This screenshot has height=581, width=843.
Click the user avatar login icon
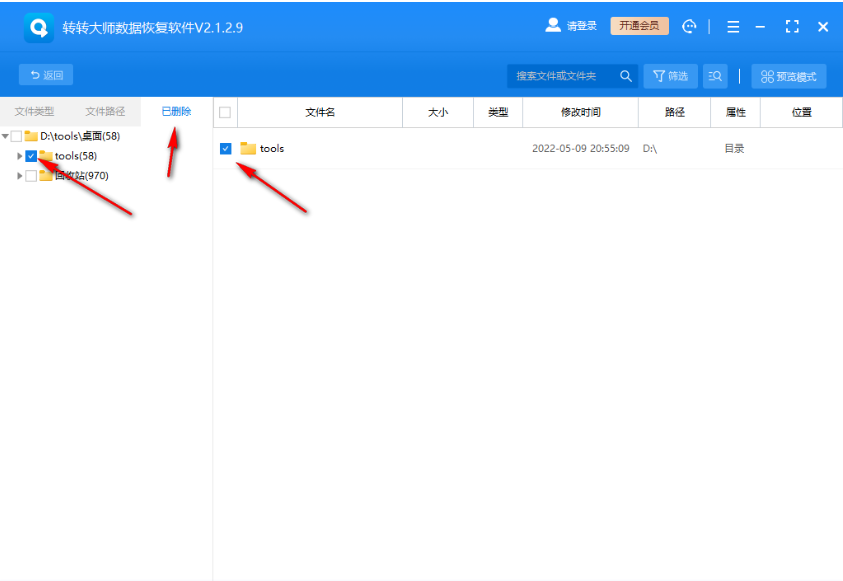553,25
